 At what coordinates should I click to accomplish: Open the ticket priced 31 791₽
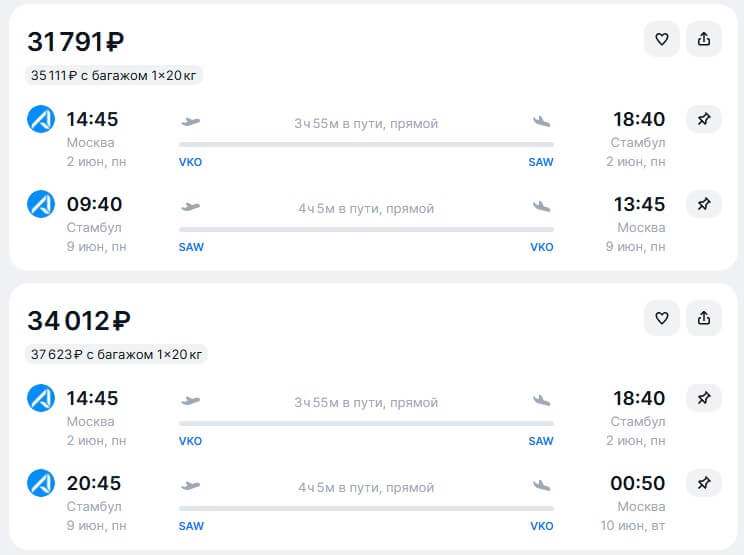point(76,42)
